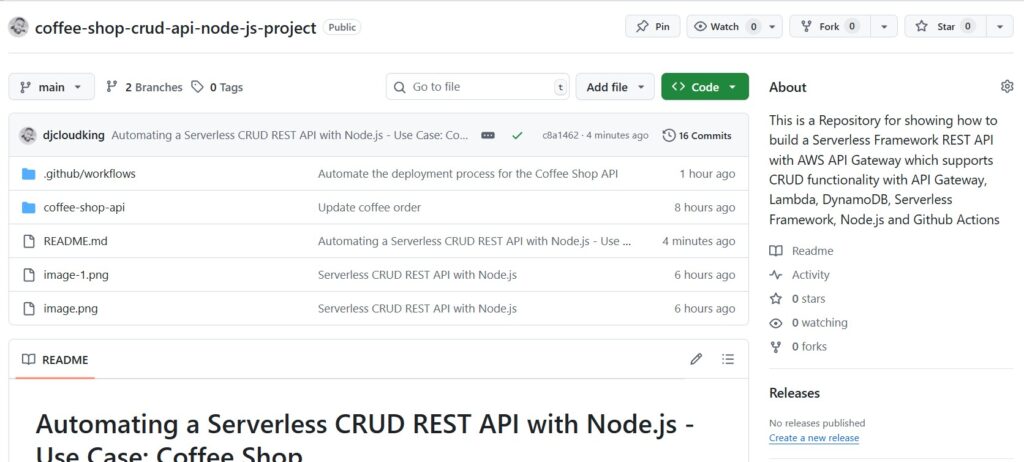This screenshot has width=1024, height=462.
Task: Pin this repository
Action: [x=652, y=27]
